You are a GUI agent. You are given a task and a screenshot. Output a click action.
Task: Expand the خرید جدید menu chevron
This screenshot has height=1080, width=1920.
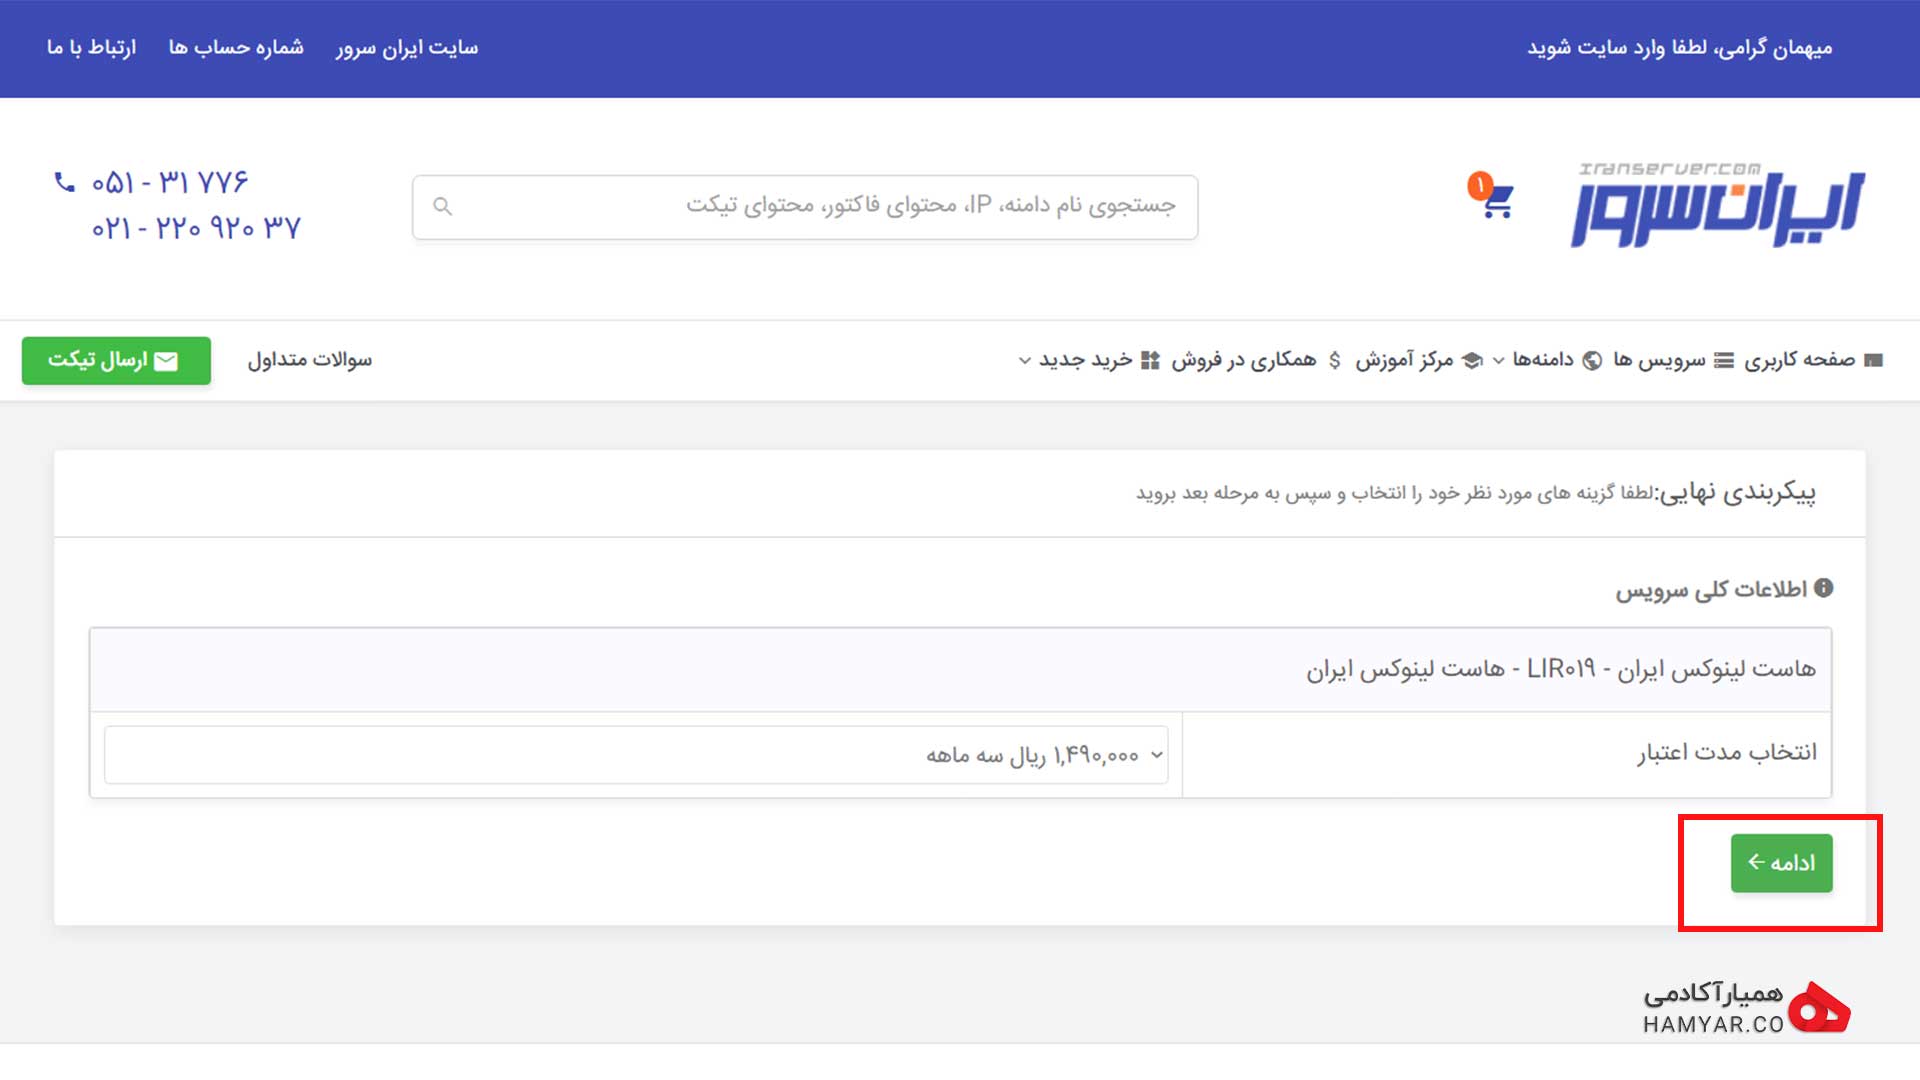pos(1024,360)
